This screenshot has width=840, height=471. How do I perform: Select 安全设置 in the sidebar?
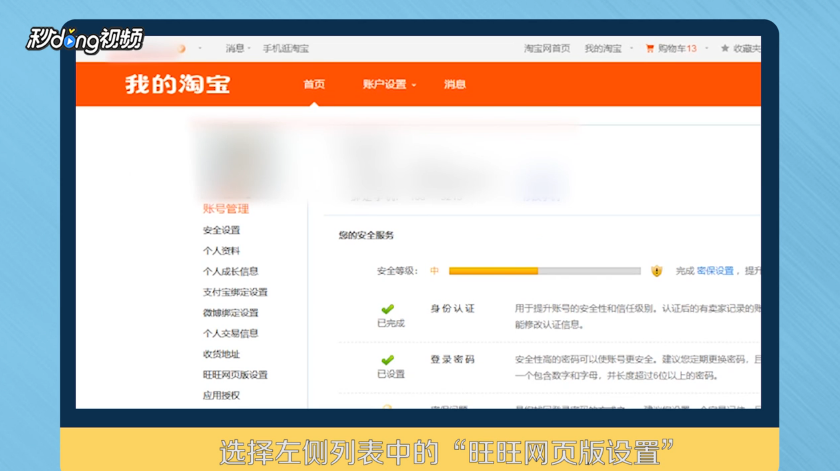click(221, 230)
